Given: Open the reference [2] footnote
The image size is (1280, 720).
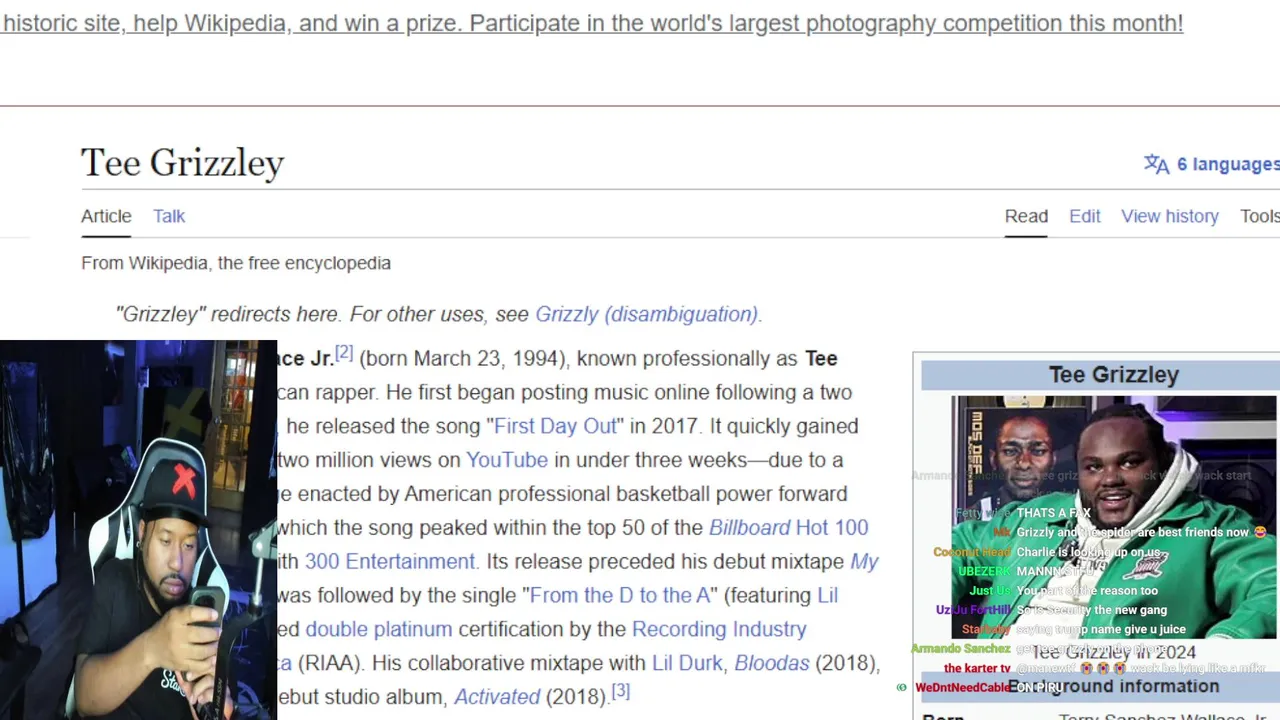Looking at the screenshot, I should 344,353.
